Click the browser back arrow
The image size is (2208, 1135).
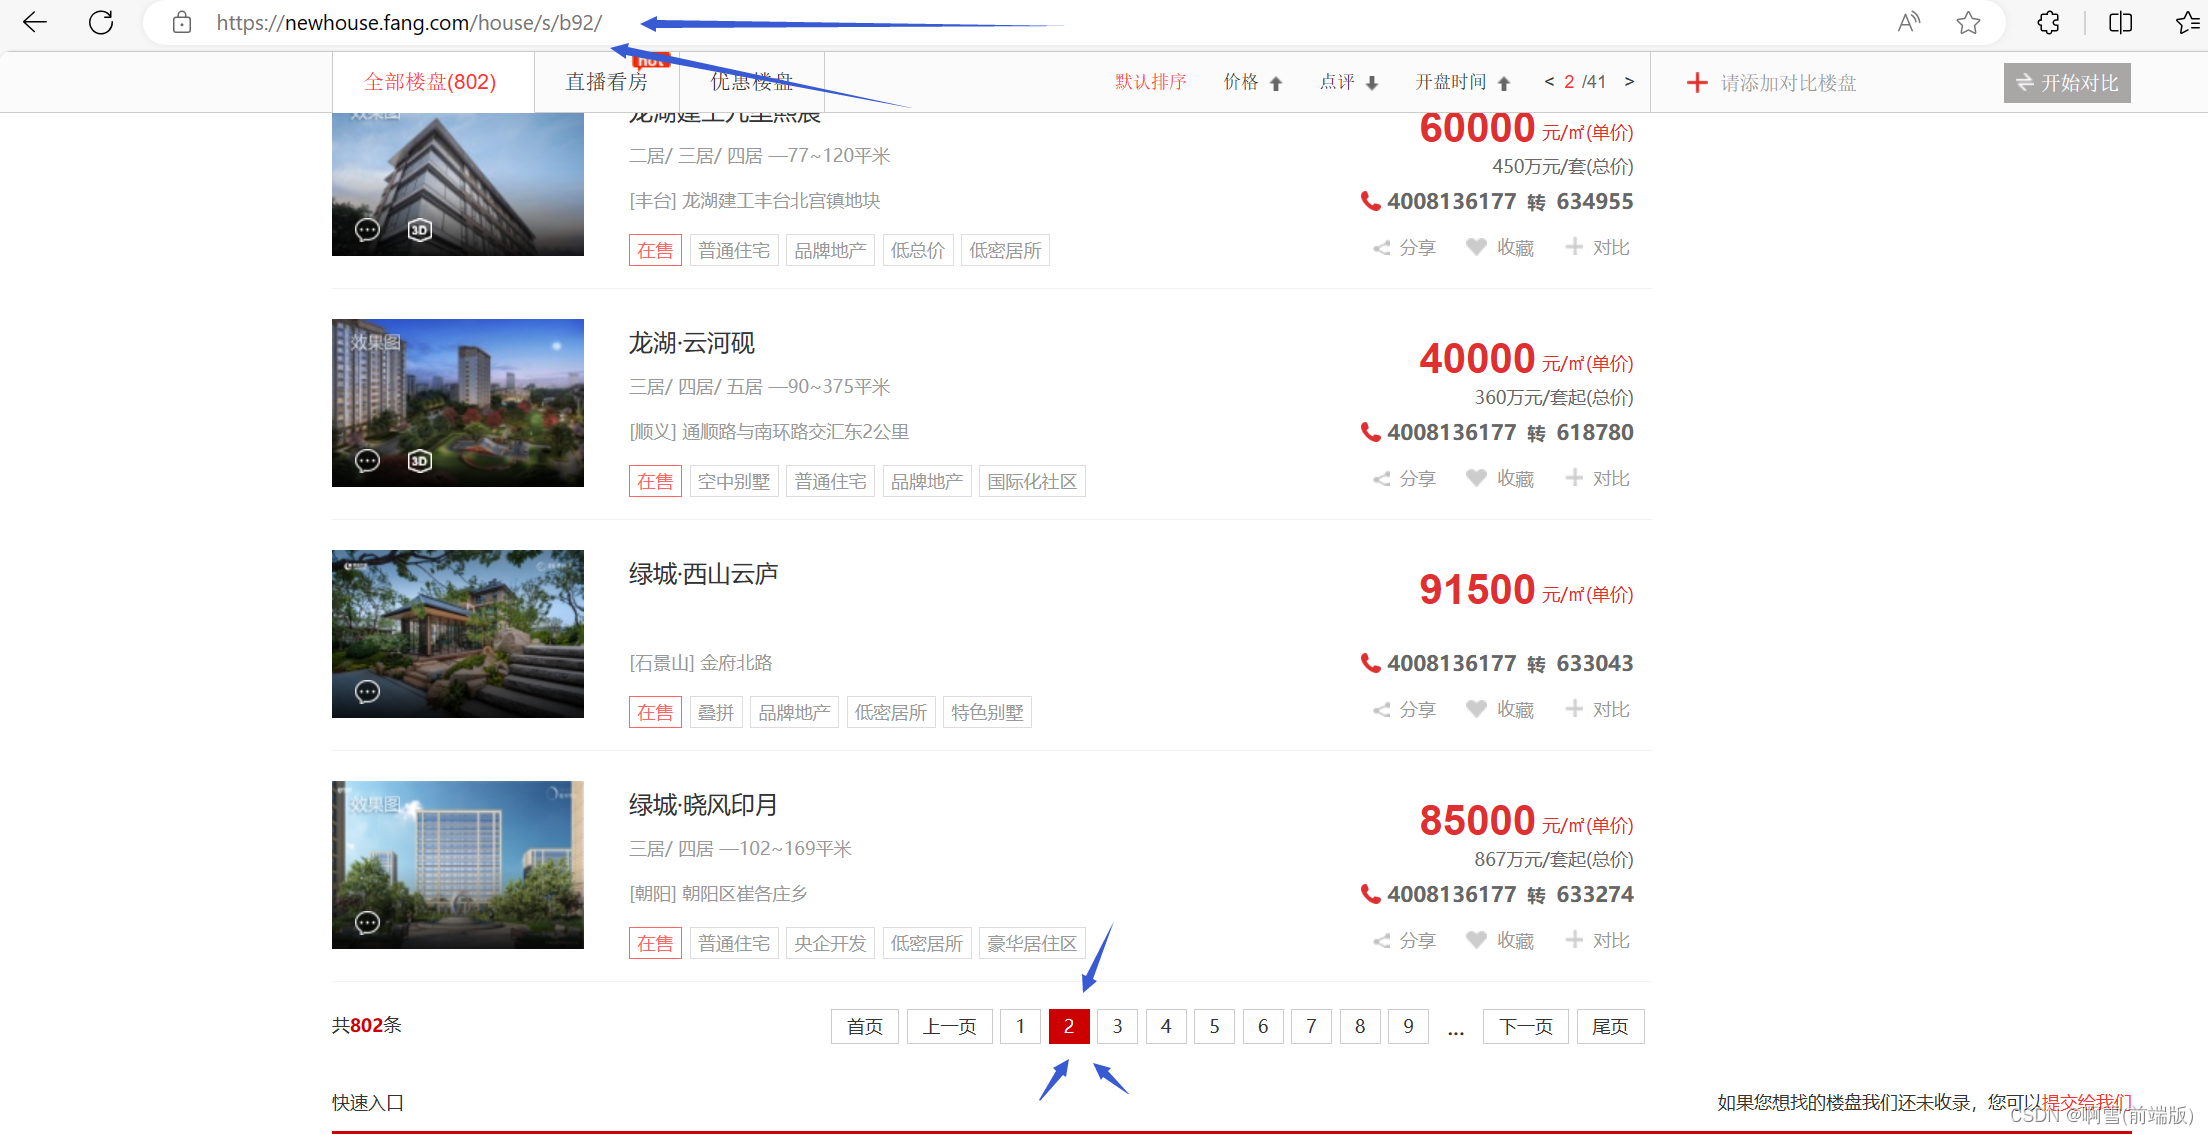tap(35, 22)
